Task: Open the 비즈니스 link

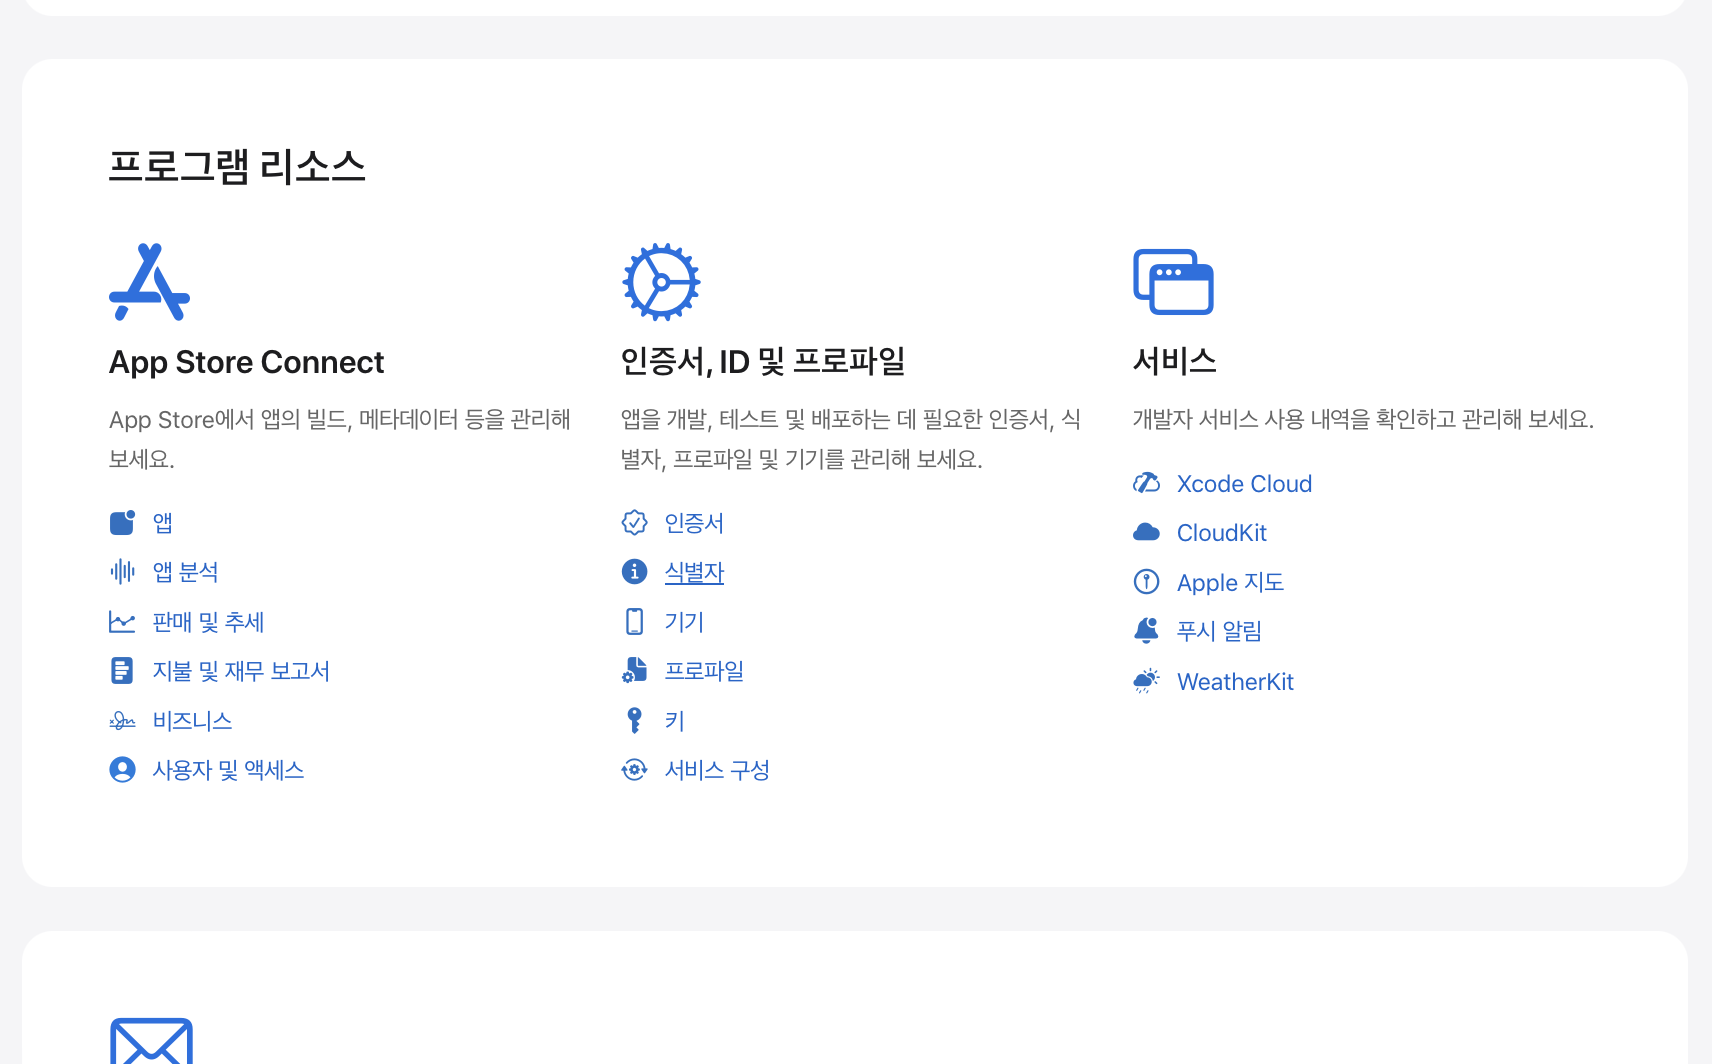Action: tap(192, 720)
